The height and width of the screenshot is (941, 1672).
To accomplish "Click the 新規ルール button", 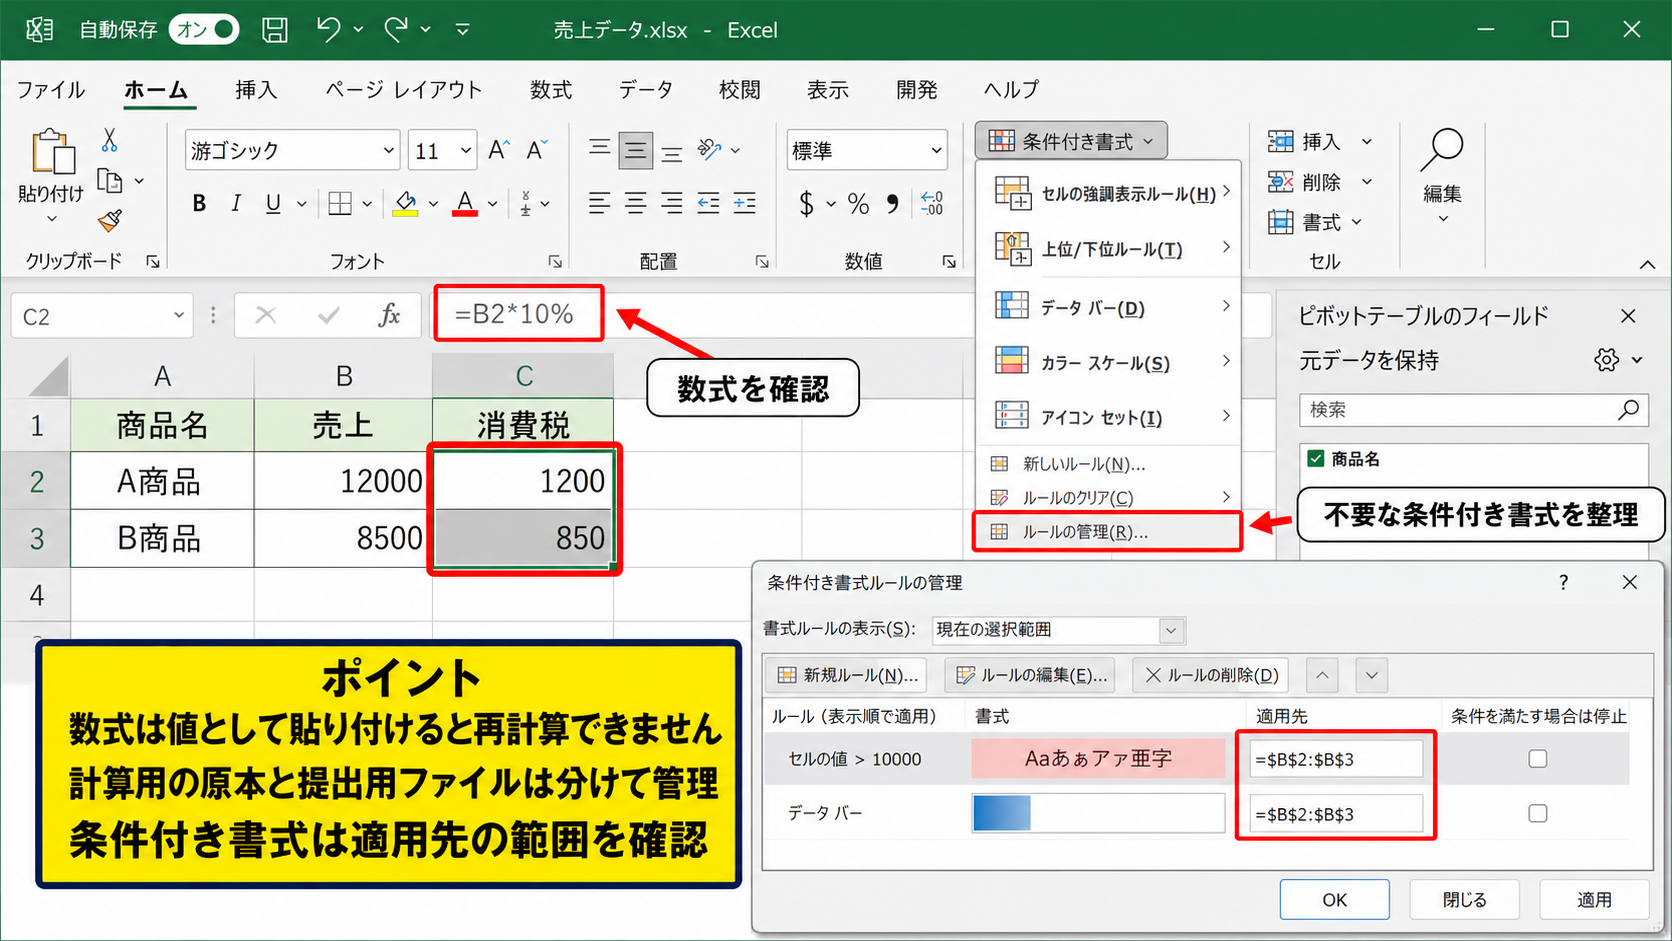I will (x=847, y=675).
